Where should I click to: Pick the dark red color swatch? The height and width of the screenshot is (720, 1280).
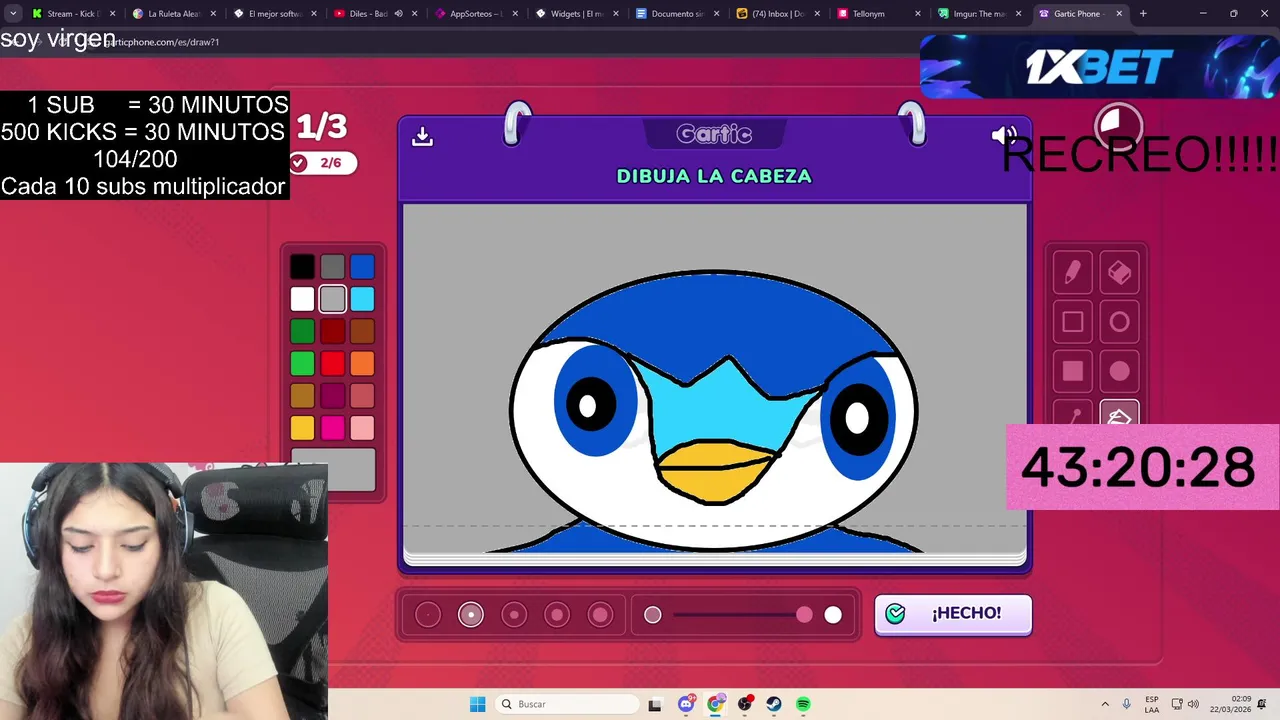pos(332,331)
